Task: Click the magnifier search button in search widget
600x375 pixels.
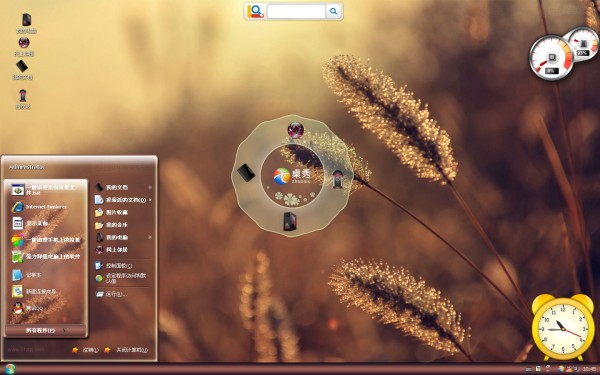Action: (x=334, y=11)
